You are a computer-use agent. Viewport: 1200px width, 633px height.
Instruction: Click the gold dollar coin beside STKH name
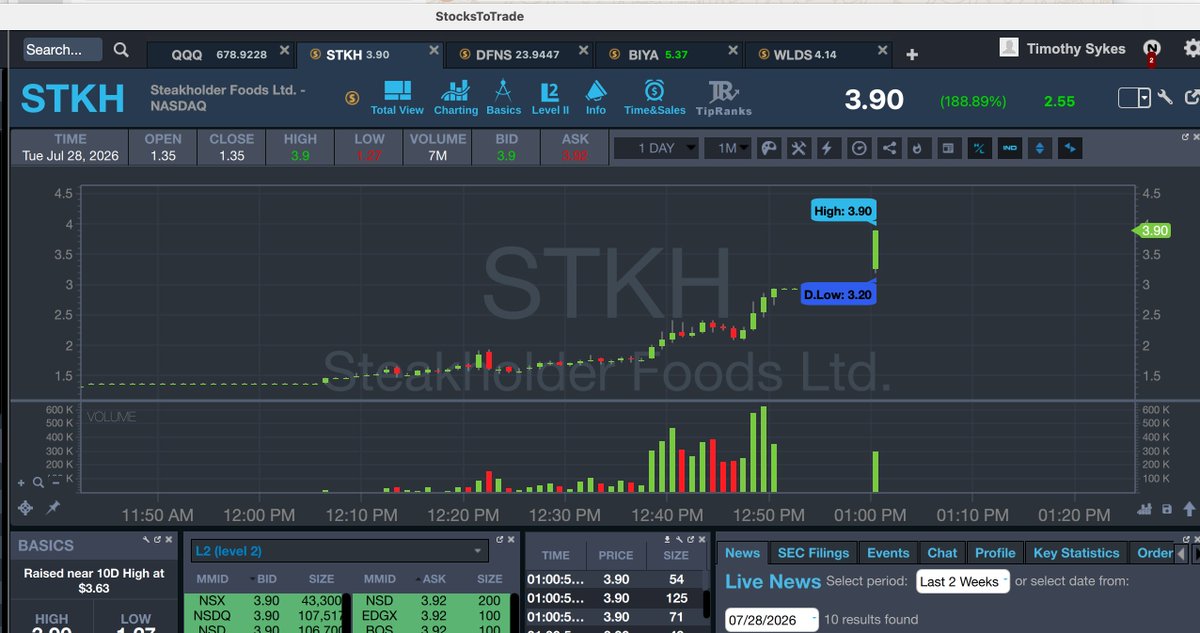coord(352,98)
